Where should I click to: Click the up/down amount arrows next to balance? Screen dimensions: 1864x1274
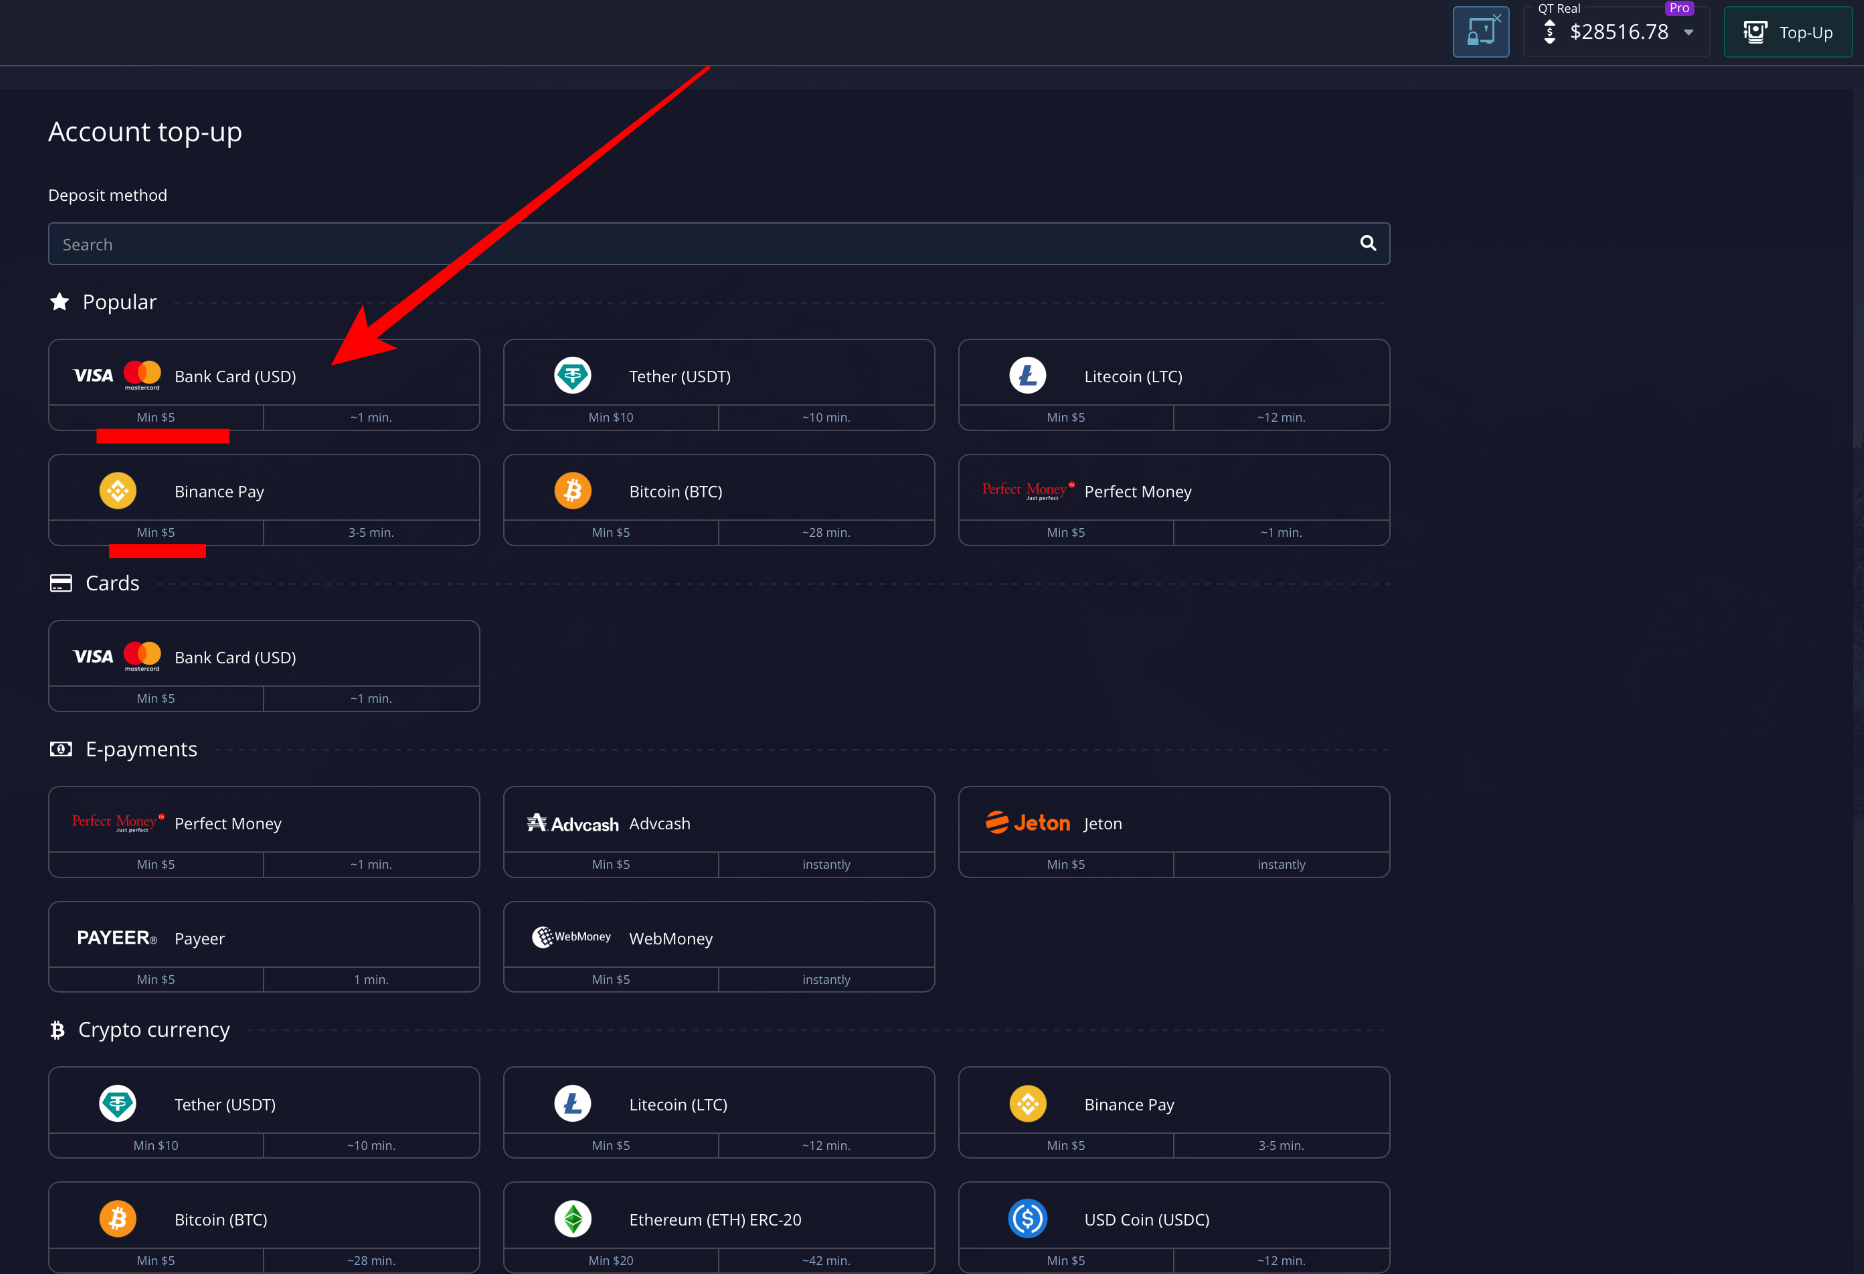point(1549,32)
